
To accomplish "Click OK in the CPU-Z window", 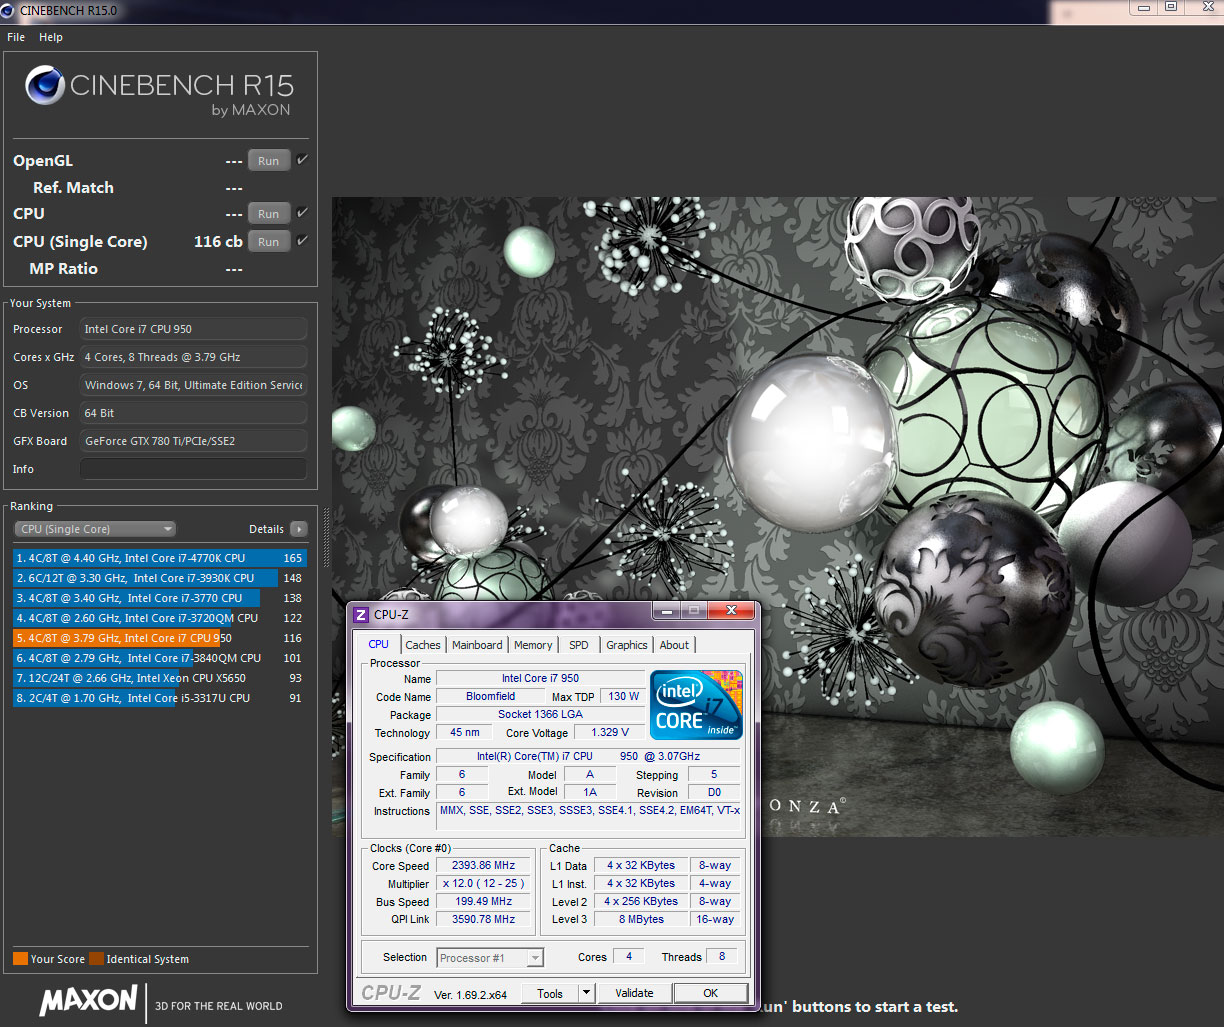I will pos(710,993).
